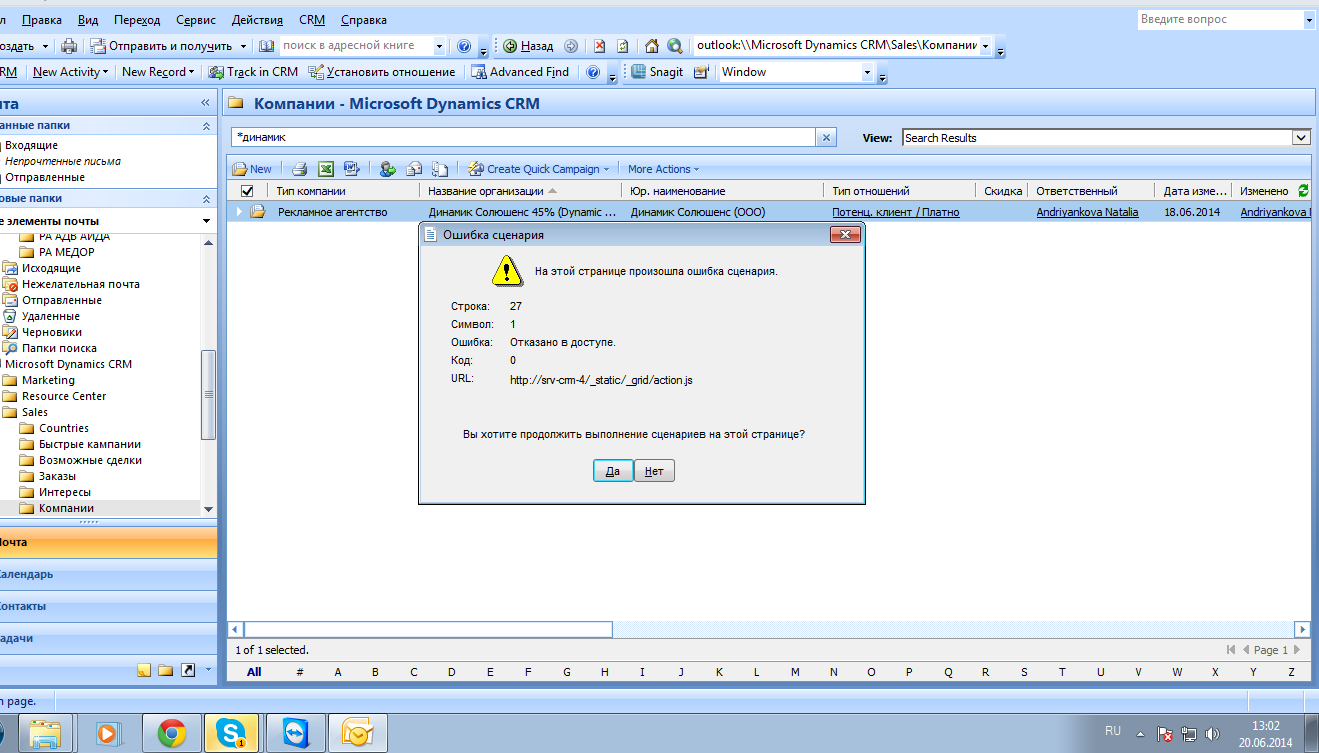Click the print icon in CRM grid toolbar
This screenshot has width=1319, height=753.
tap(300, 169)
